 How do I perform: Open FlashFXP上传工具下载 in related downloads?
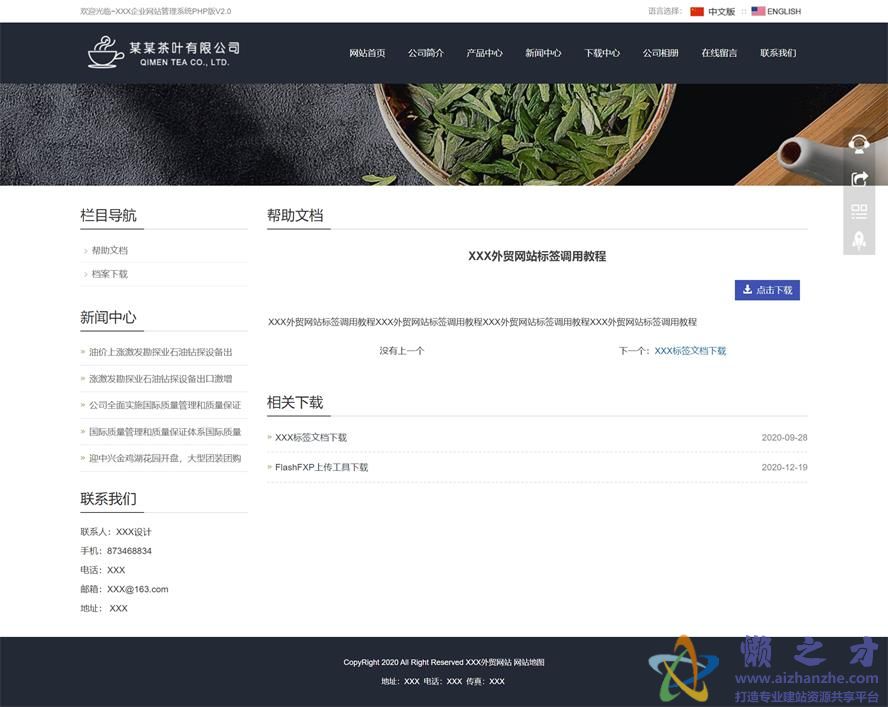[321, 467]
